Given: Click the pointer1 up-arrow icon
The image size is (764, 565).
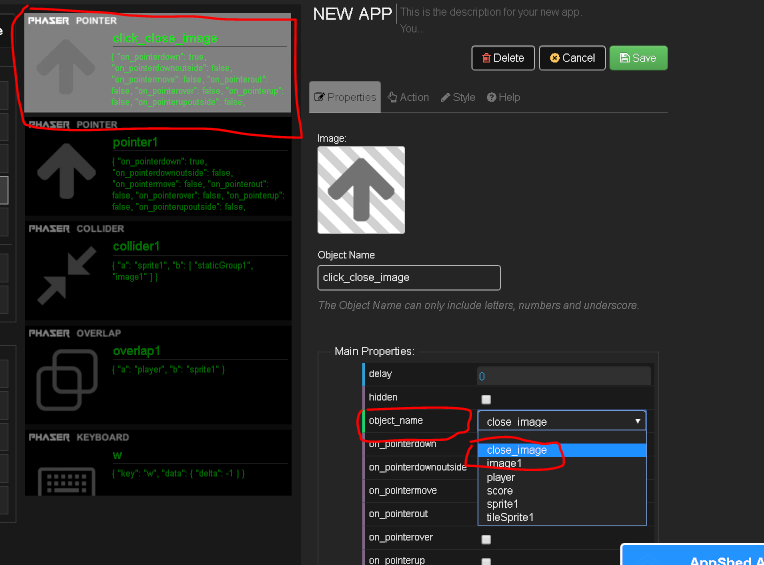Looking at the screenshot, I should point(66,171).
